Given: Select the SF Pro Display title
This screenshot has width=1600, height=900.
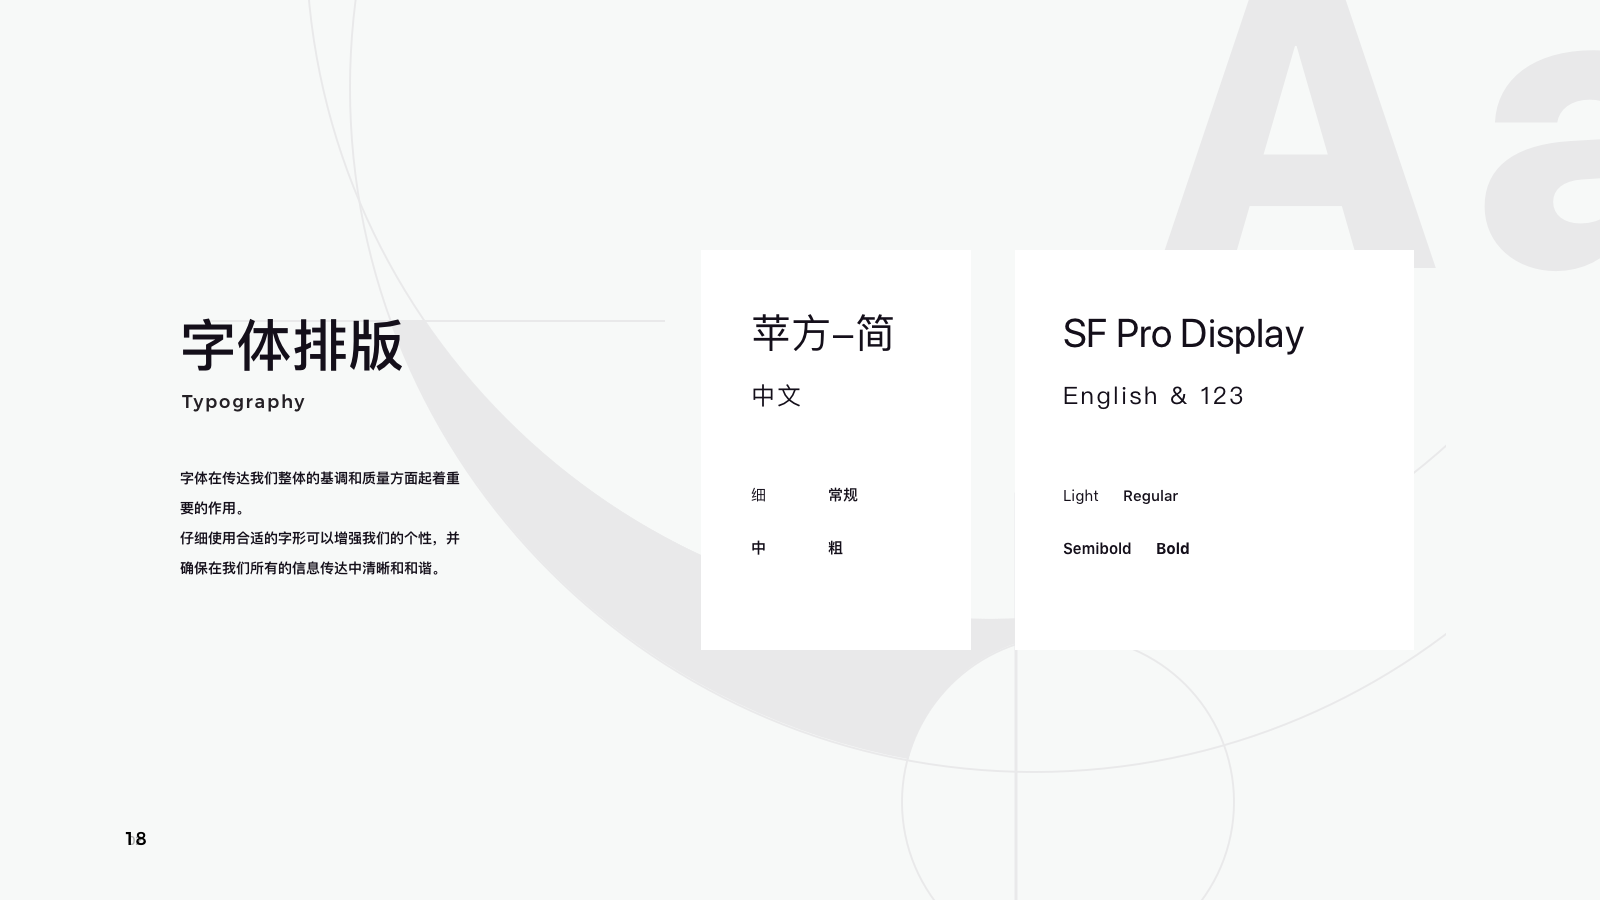Looking at the screenshot, I should pyautogui.click(x=1183, y=334).
